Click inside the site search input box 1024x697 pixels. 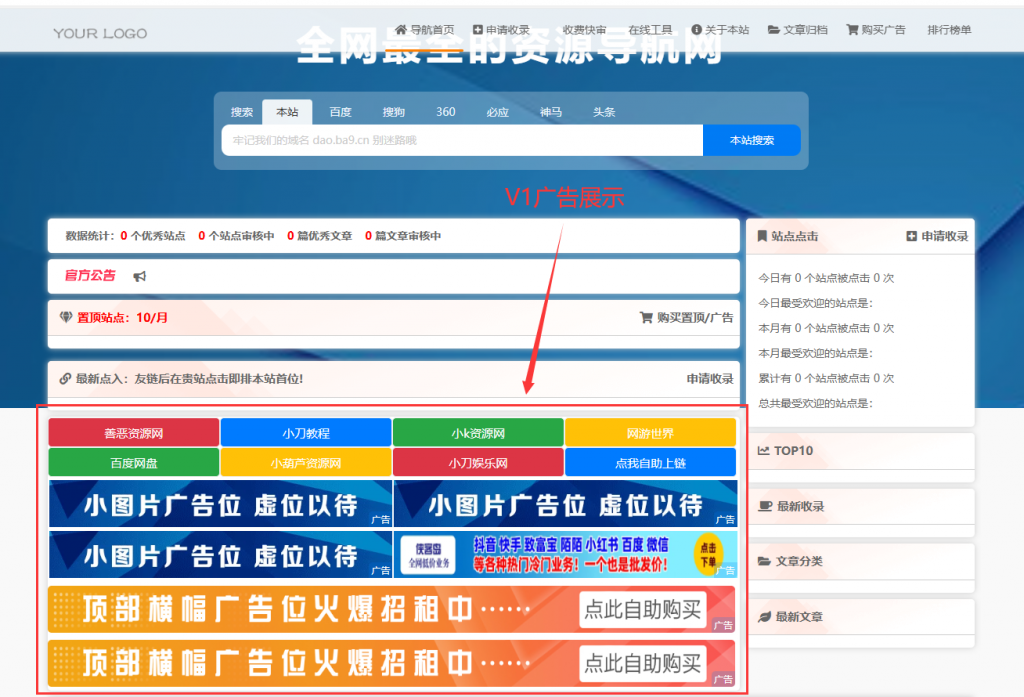[460, 140]
